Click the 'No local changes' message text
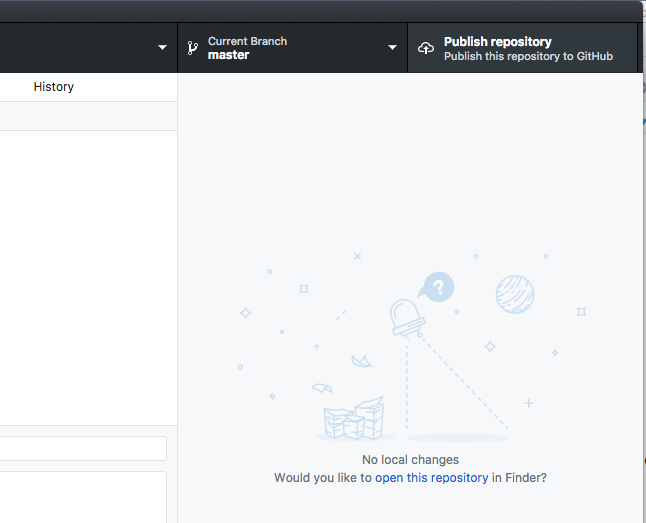 (x=410, y=460)
